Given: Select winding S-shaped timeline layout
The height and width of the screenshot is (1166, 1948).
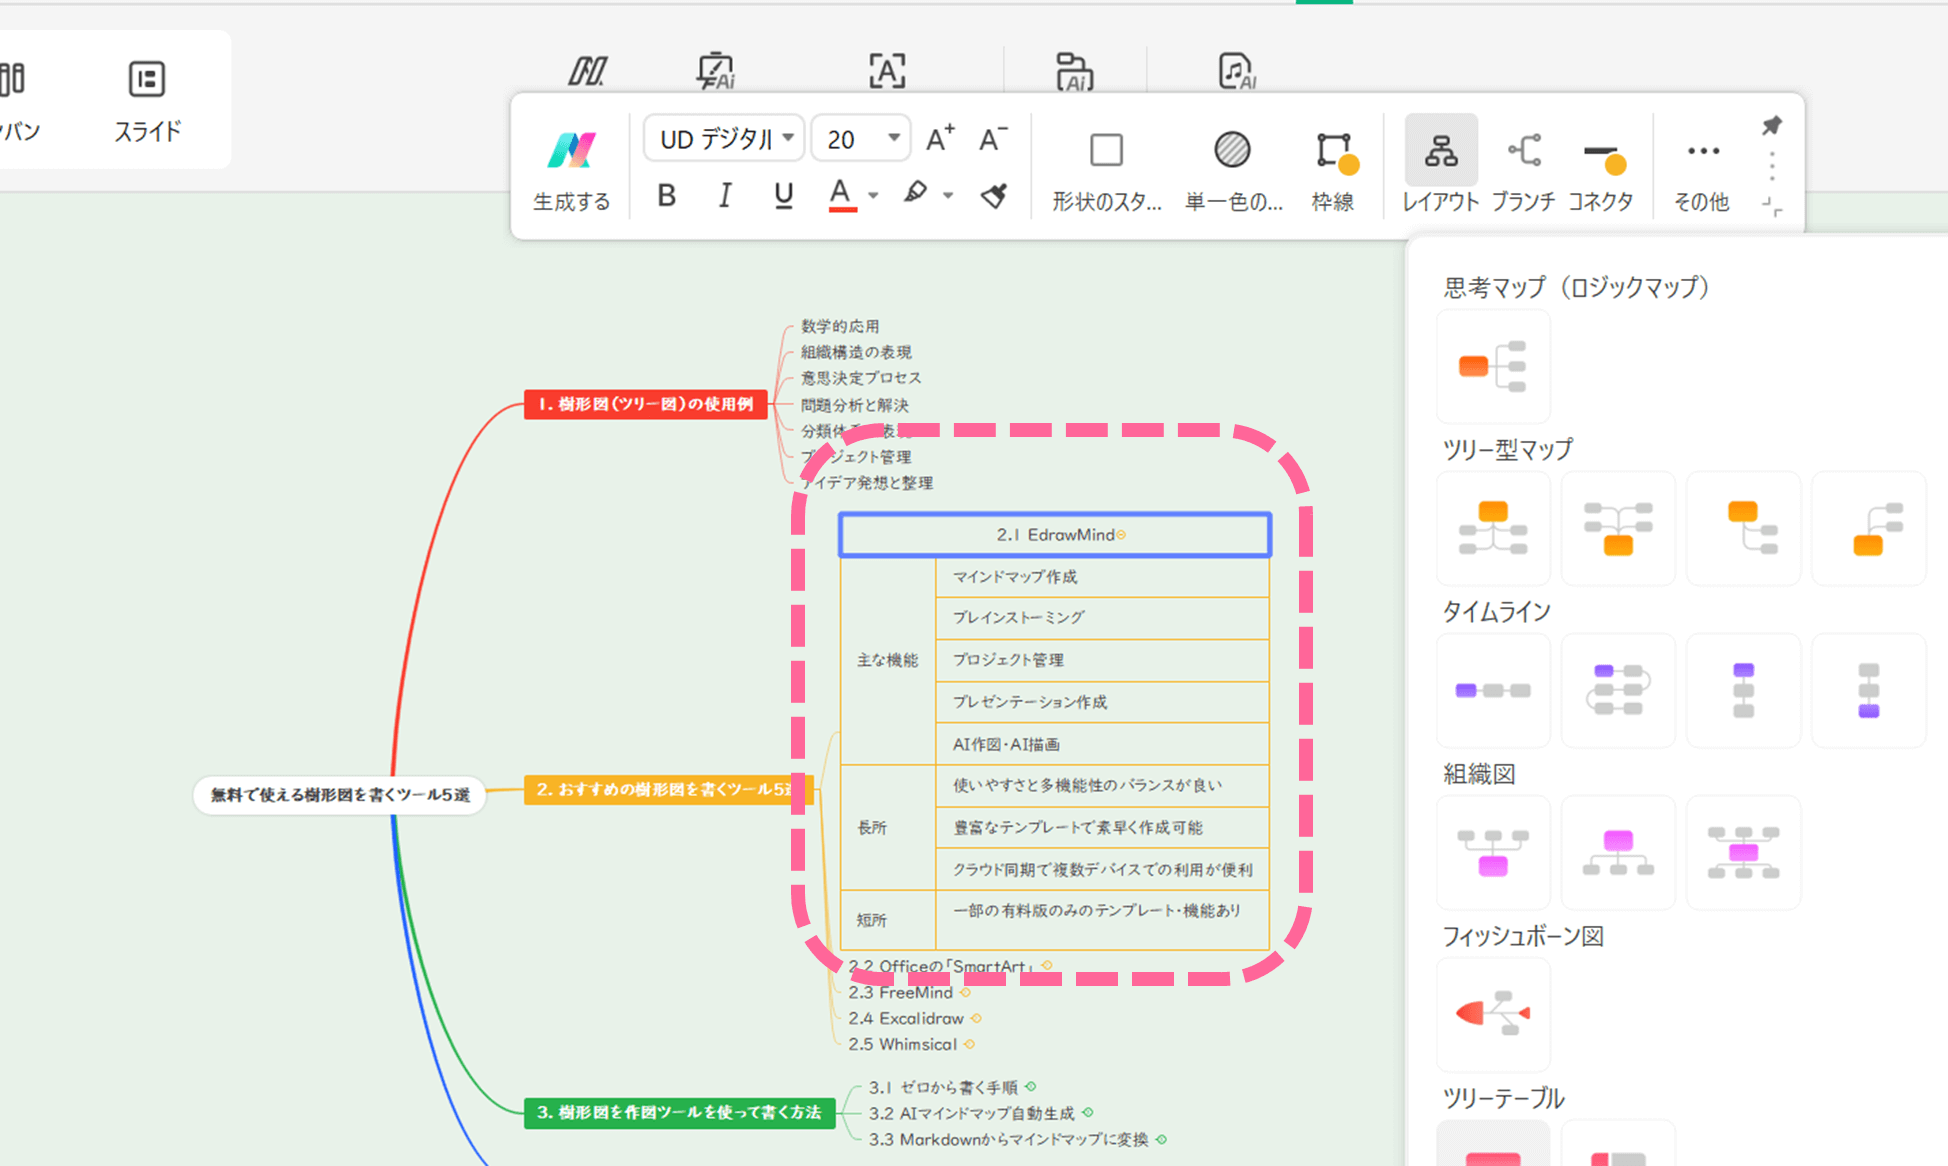Looking at the screenshot, I should (1618, 690).
